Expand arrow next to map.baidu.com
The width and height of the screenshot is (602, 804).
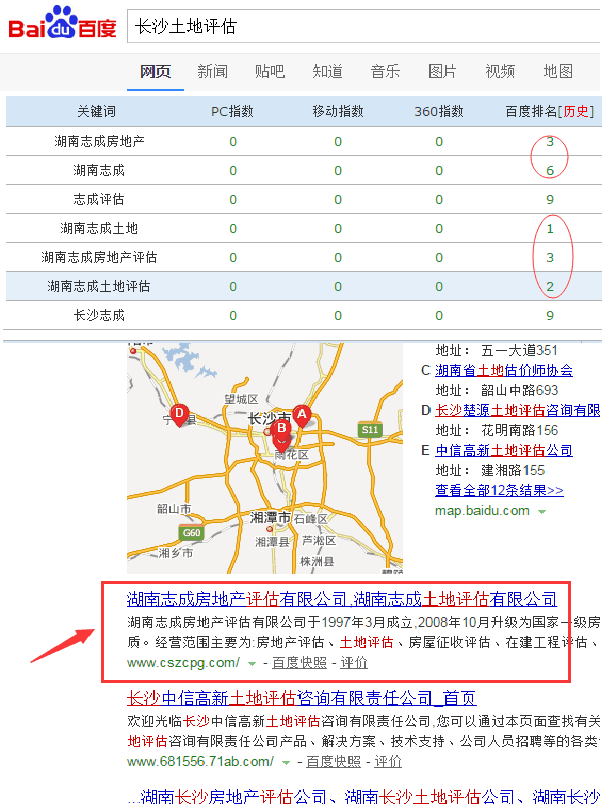[x=542, y=511]
